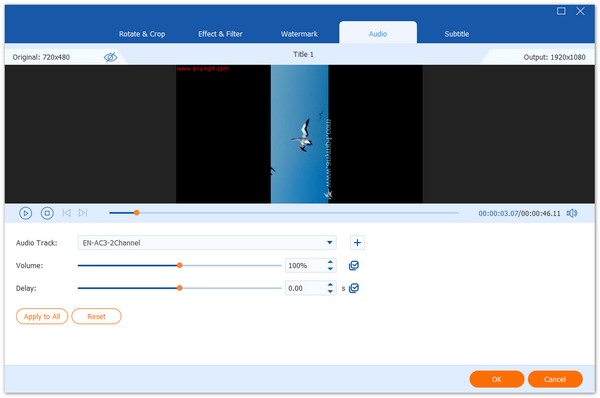Confirm with the OK button
This screenshot has width=600, height=398.
click(497, 379)
